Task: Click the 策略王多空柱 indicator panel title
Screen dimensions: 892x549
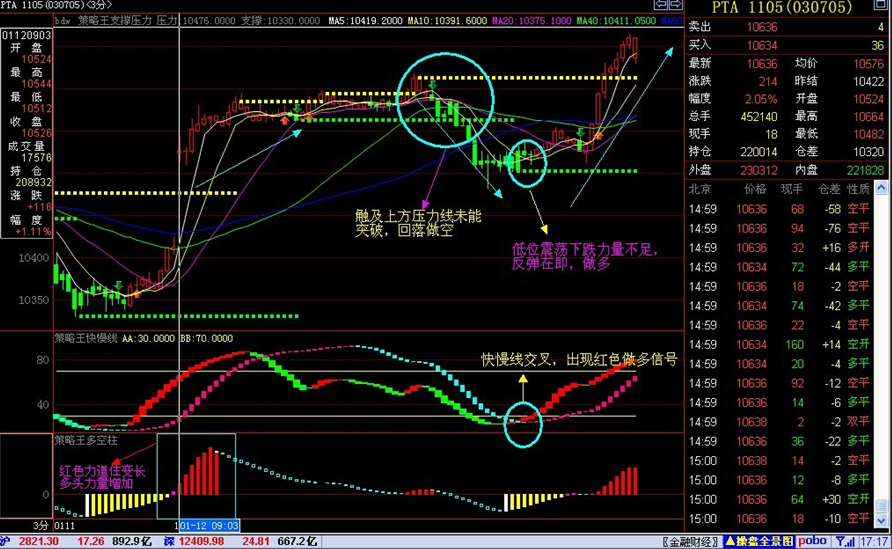Action: click(x=86, y=440)
